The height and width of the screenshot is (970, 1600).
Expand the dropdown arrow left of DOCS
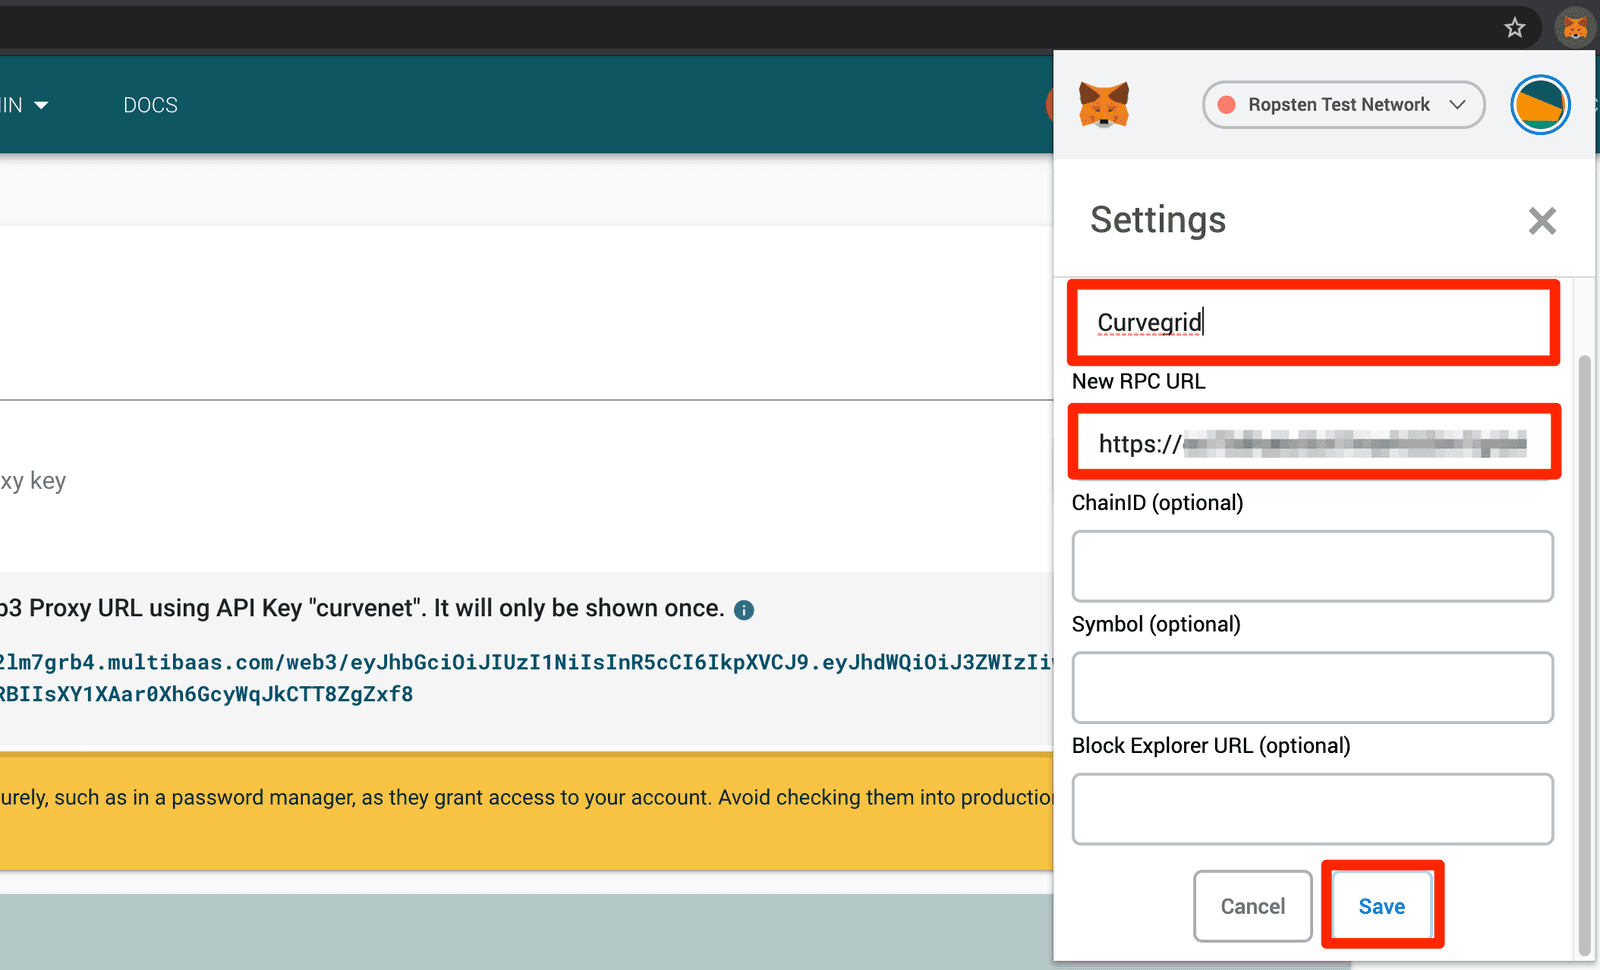pos(41,105)
